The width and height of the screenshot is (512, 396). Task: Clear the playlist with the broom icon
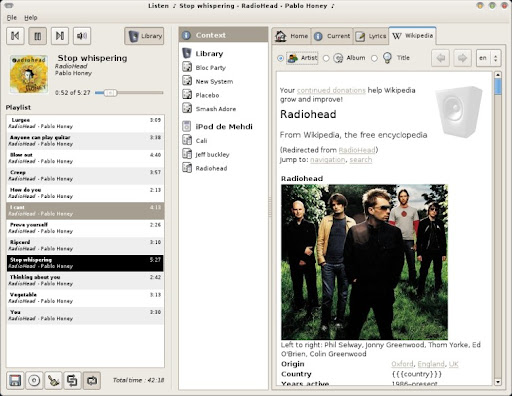53,380
